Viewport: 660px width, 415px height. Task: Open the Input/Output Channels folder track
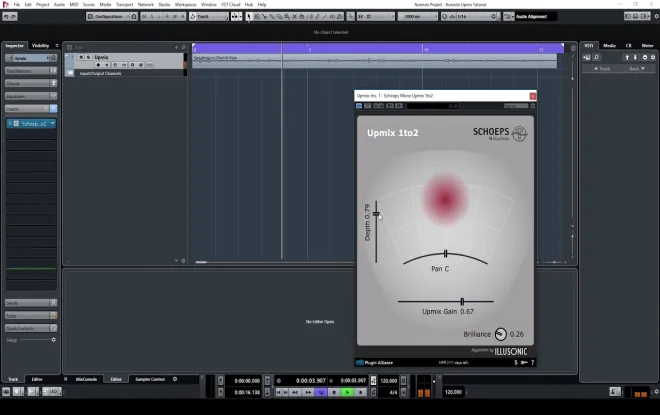click(x=101, y=73)
